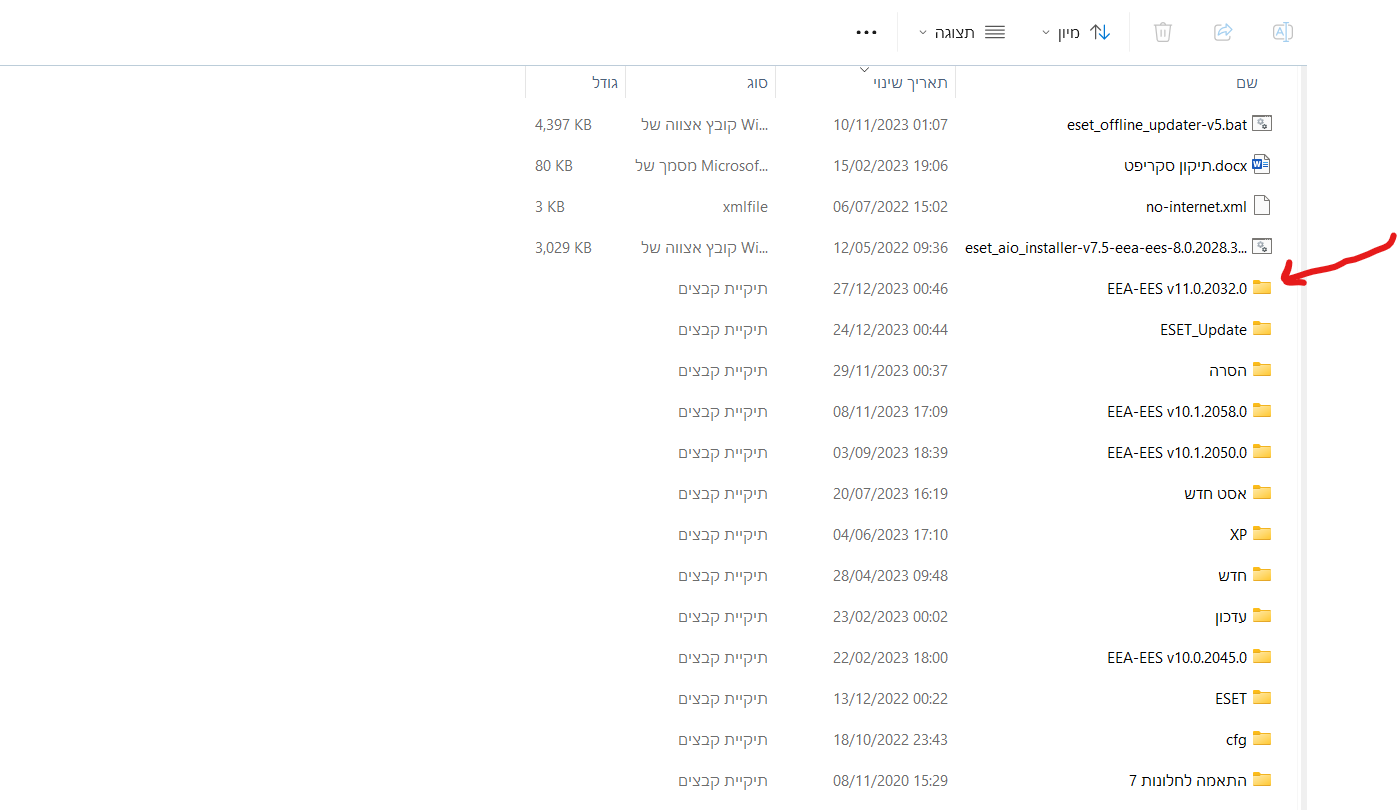Sort by the name (שם) column header
This screenshot has height=810, width=1398.
(1246, 82)
